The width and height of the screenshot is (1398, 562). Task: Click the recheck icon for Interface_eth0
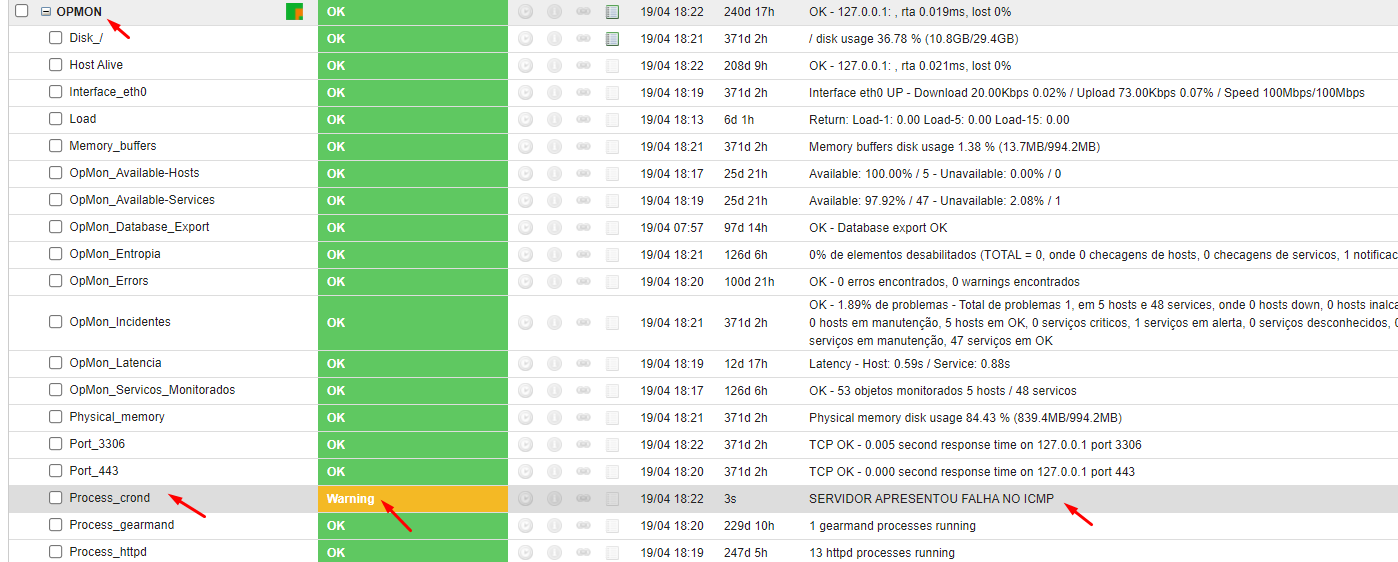526,93
